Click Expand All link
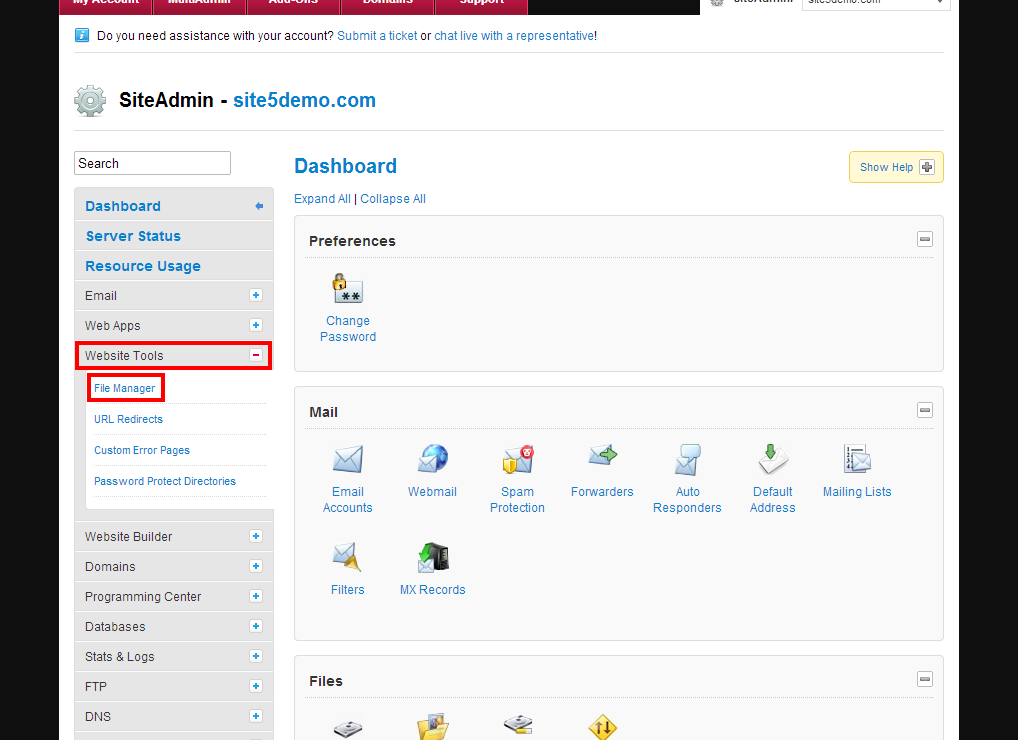1018x740 pixels. pyautogui.click(x=322, y=199)
